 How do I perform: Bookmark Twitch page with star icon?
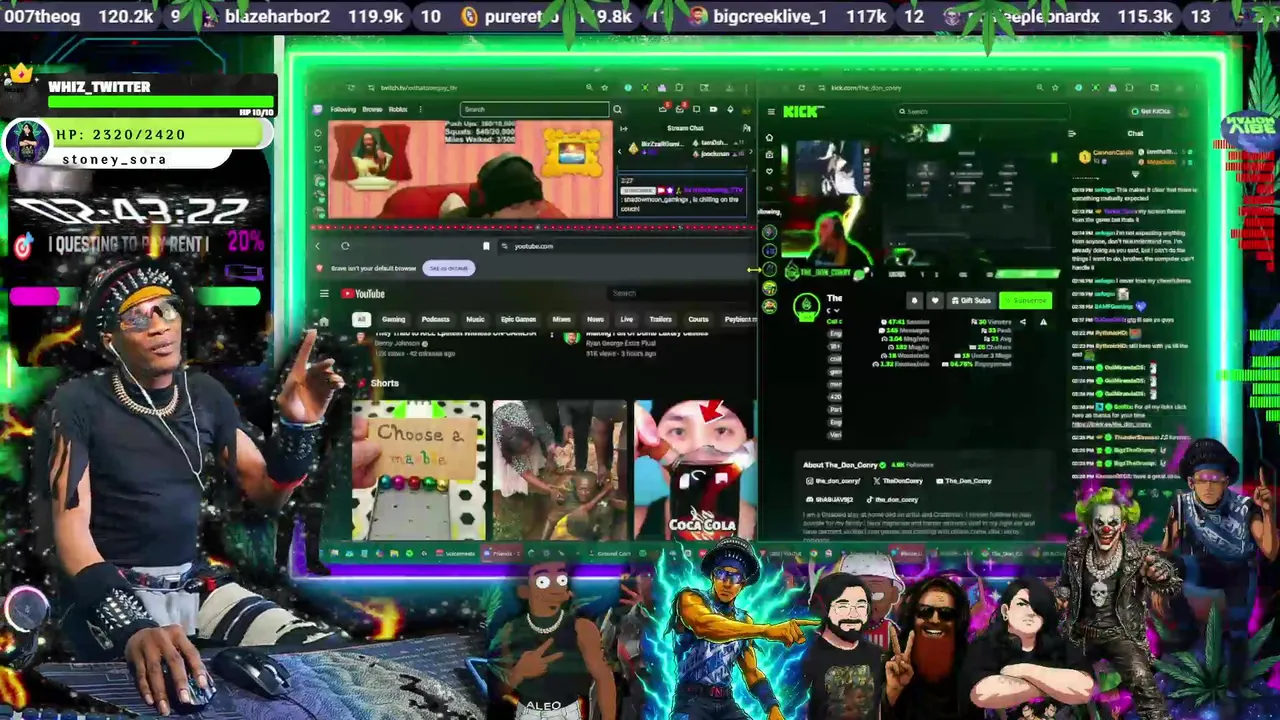604,88
